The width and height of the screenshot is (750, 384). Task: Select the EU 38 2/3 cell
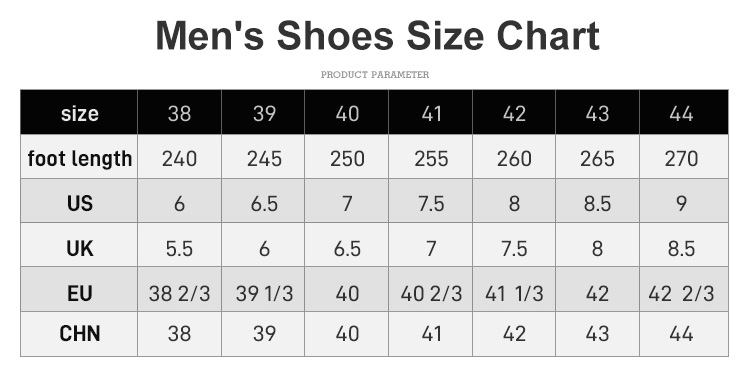coord(179,289)
